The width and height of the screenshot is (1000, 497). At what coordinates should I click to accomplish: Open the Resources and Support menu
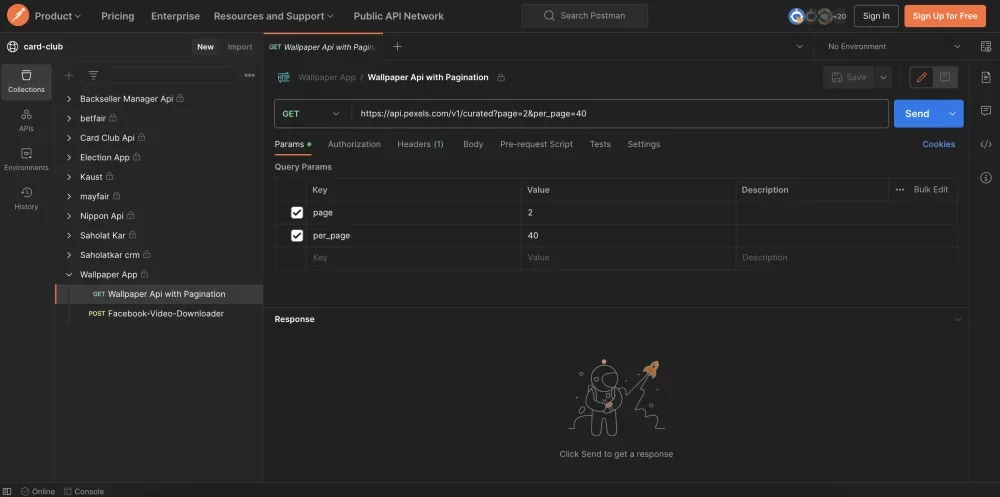[274, 16]
